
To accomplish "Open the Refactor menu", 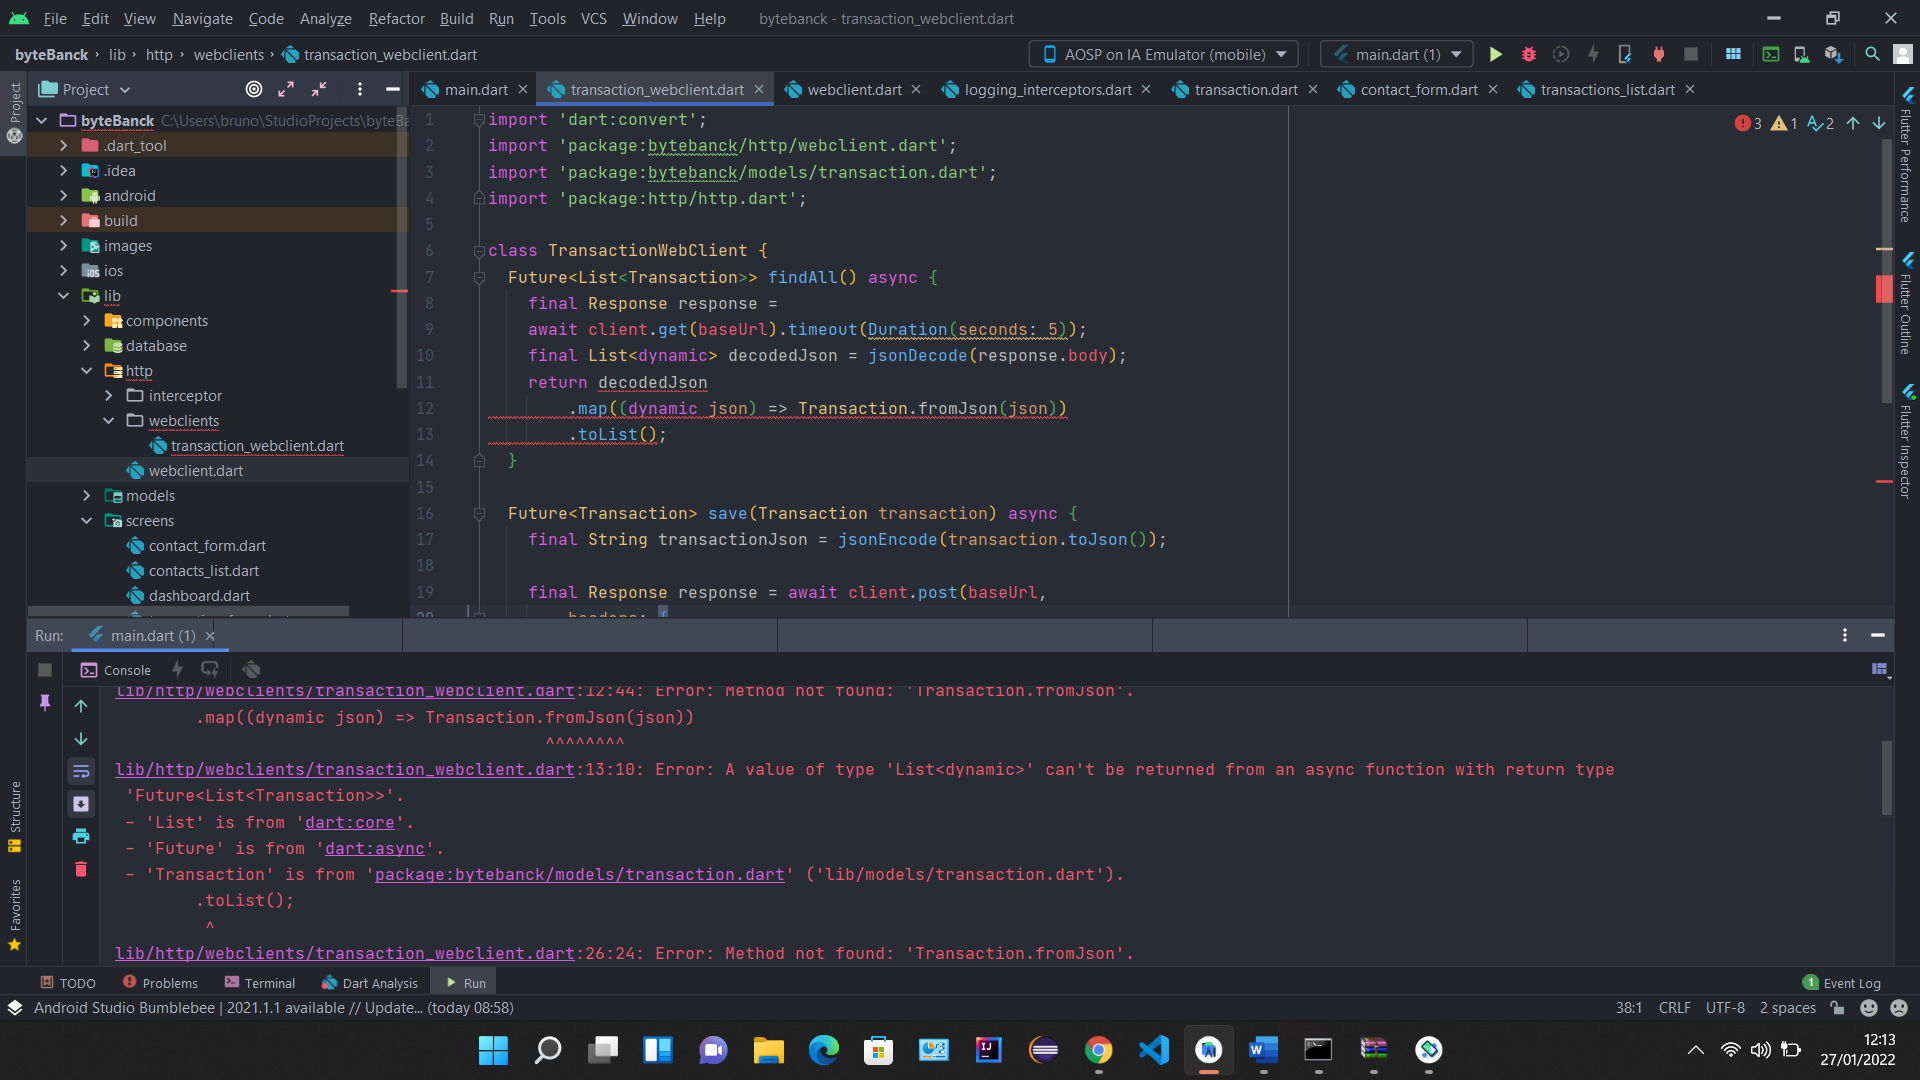I will (x=396, y=18).
